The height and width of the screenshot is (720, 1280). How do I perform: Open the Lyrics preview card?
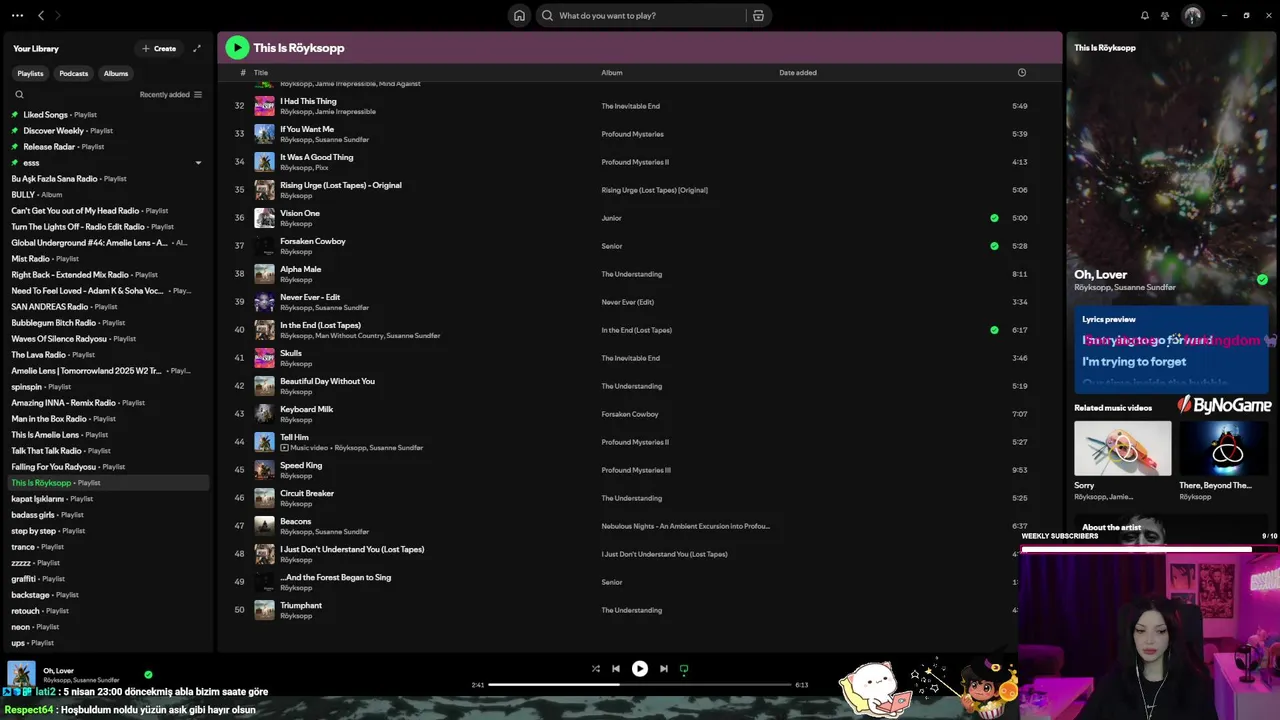click(x=1171, y=350)
